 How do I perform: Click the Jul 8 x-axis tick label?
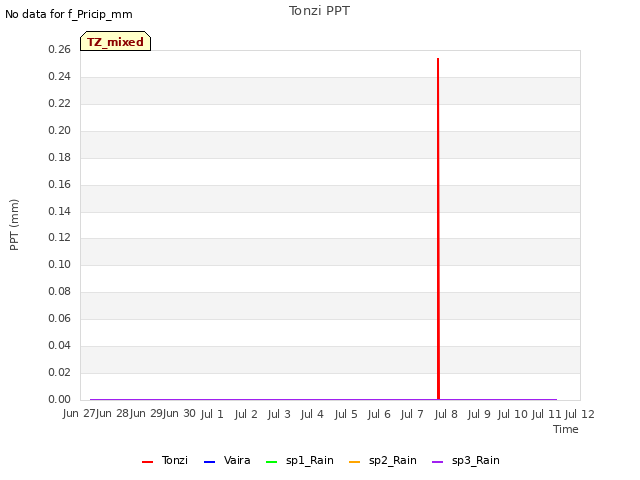tap(446, 414)
